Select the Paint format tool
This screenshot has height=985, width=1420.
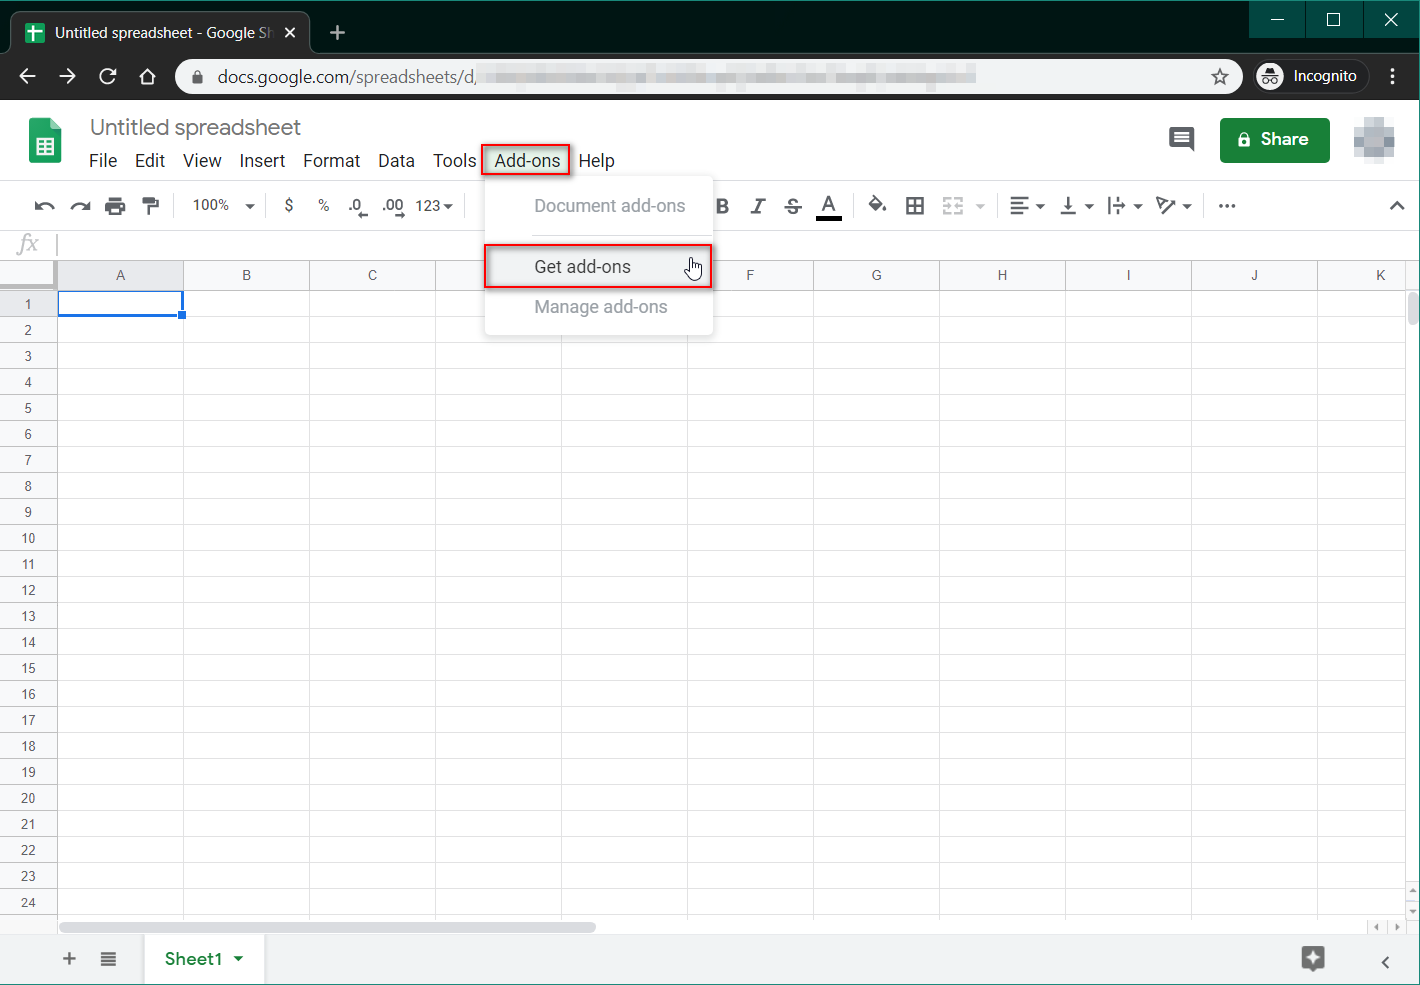pos(150,205)
